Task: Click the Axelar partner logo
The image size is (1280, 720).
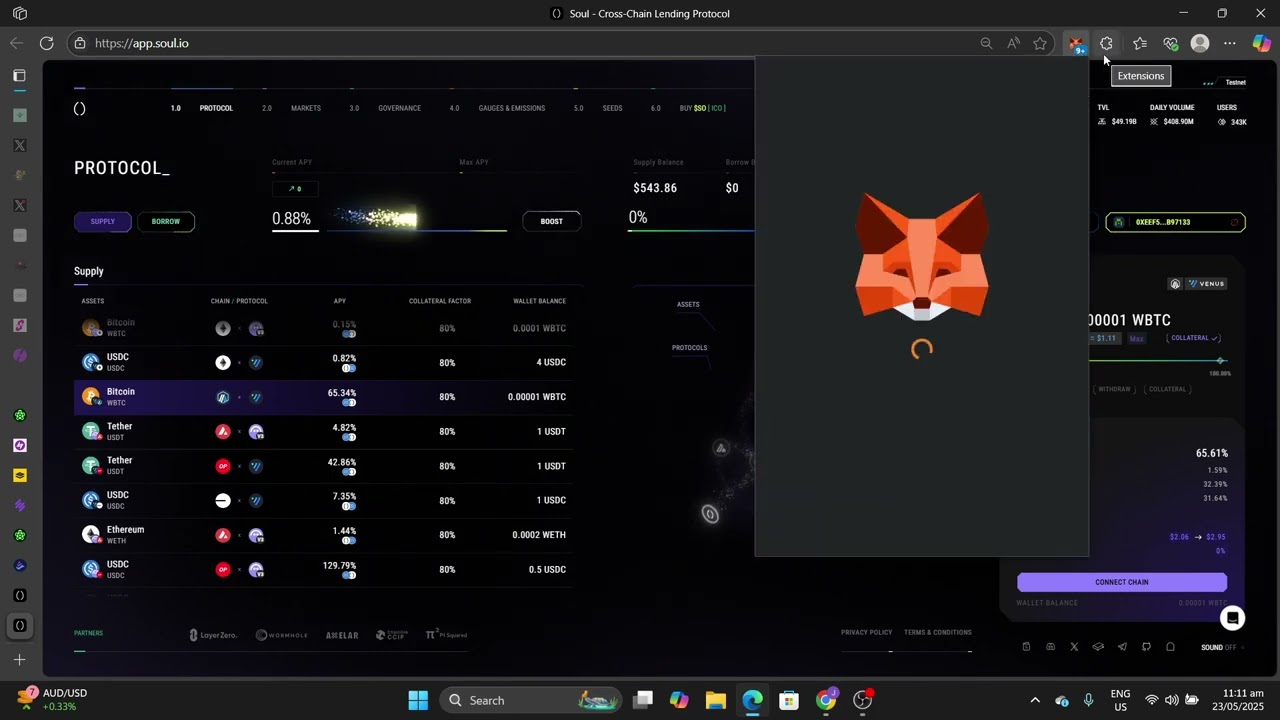Action: coord(342,635)
